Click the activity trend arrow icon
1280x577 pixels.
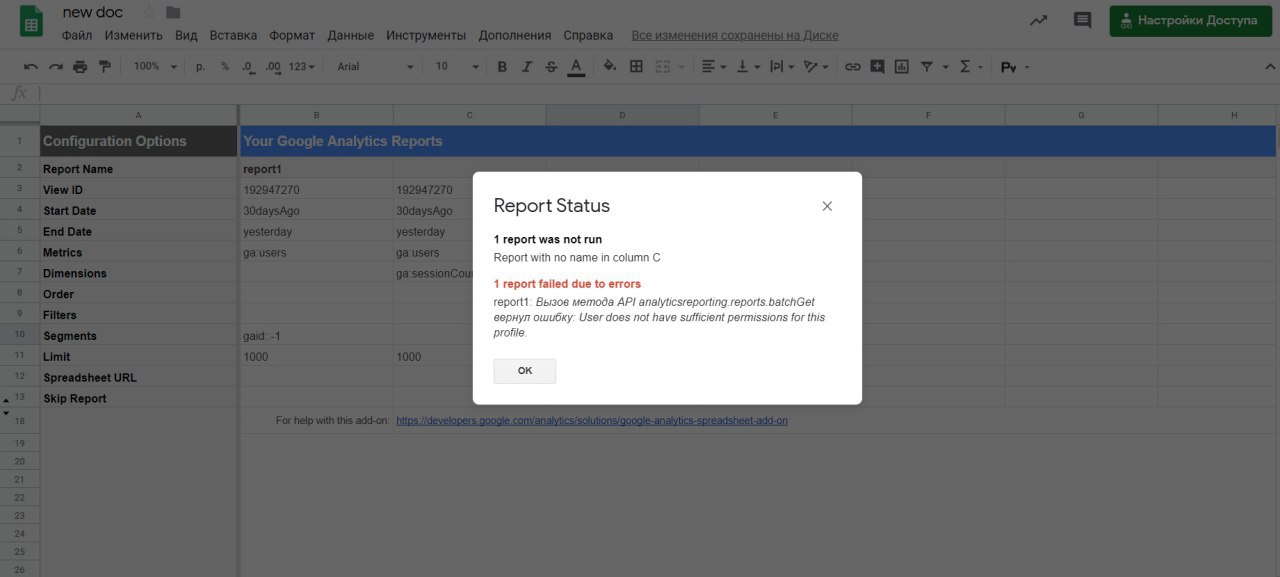(1039, 20)
